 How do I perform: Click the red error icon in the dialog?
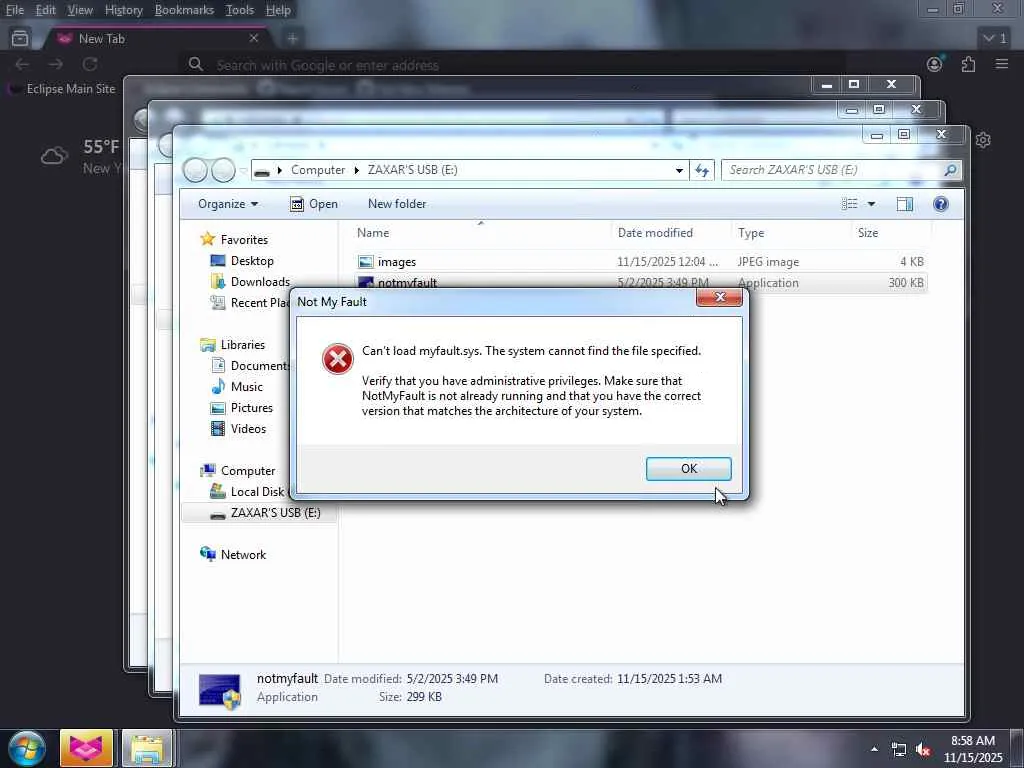(338, 359)
